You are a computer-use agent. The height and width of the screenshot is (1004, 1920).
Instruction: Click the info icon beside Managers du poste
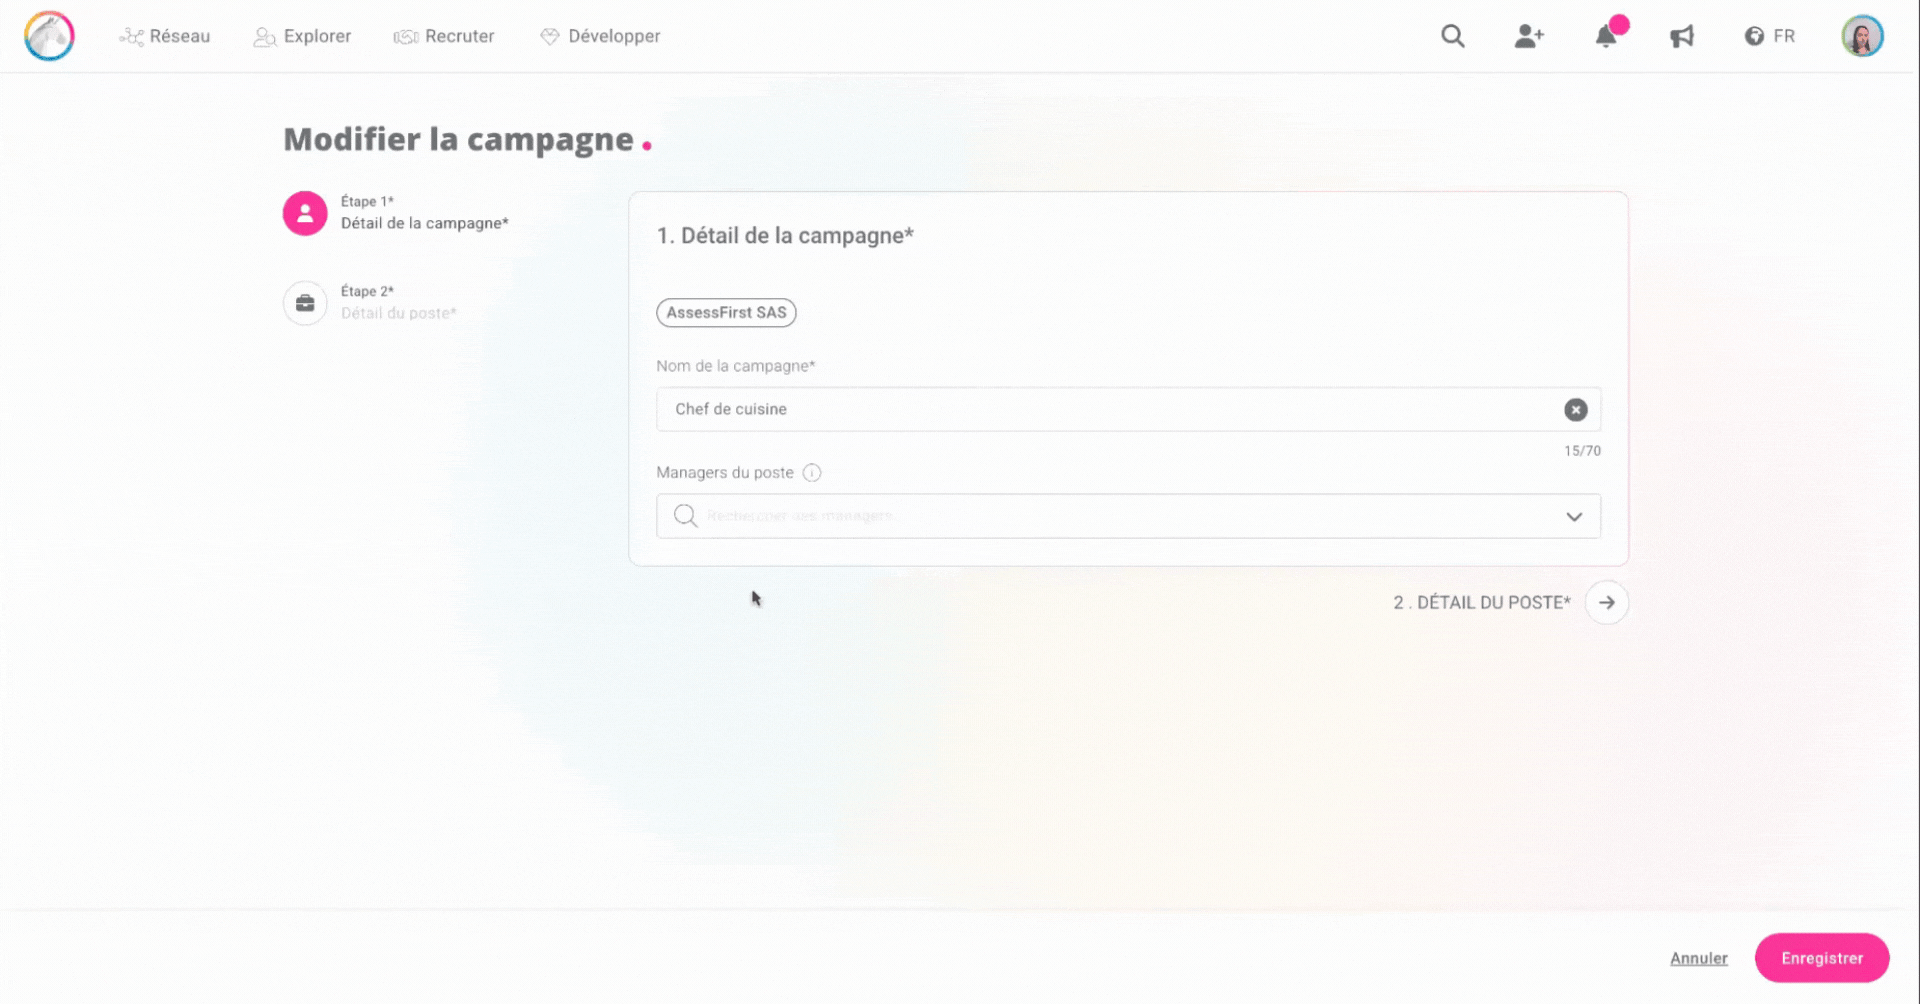(x=812, y=472)
